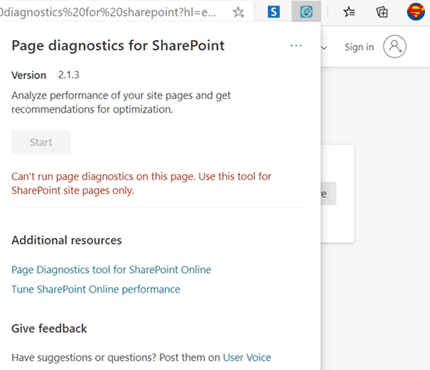Open the three-dot more options menu
Screen dimensions: 430x370
tap(296, 46)
